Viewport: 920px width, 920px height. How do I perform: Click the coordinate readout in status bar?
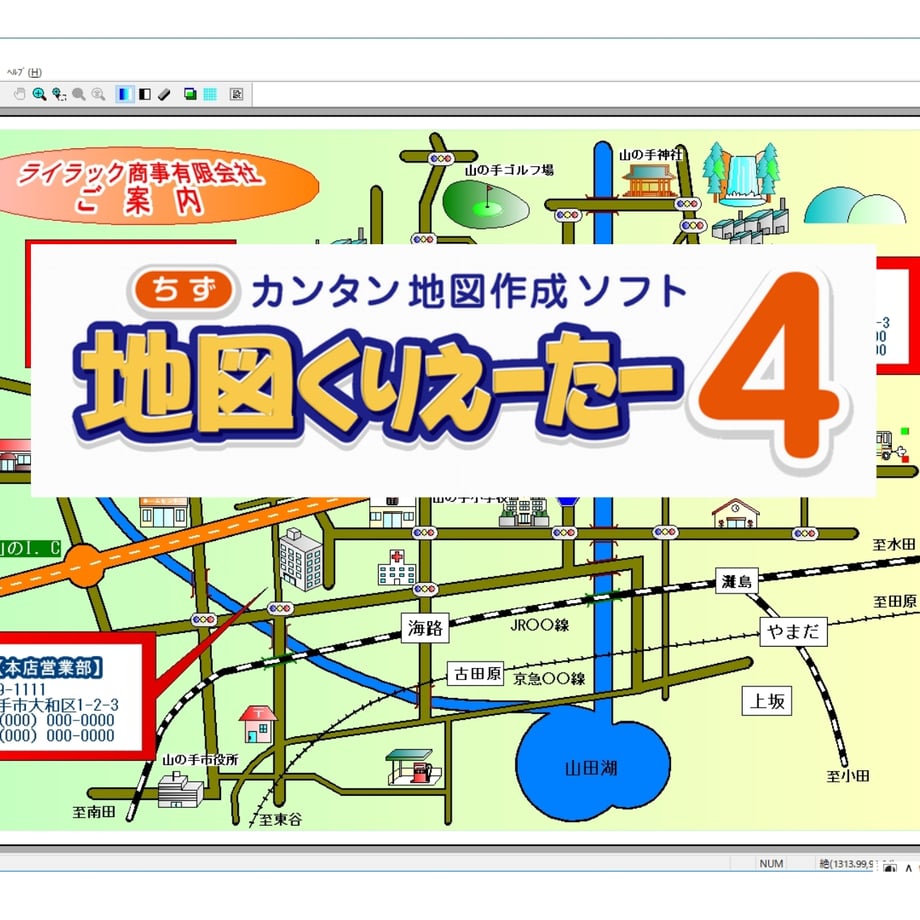click(x=847, y=864)
